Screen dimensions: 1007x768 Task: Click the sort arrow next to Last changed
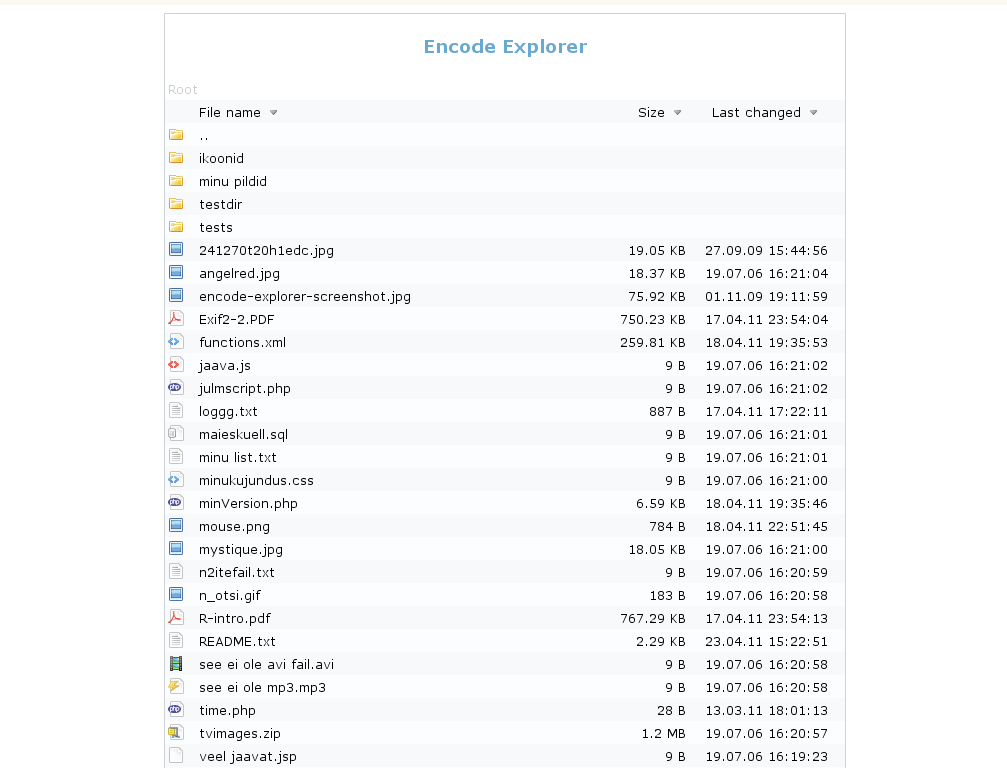pyautogui.click(x=814, y=113)
